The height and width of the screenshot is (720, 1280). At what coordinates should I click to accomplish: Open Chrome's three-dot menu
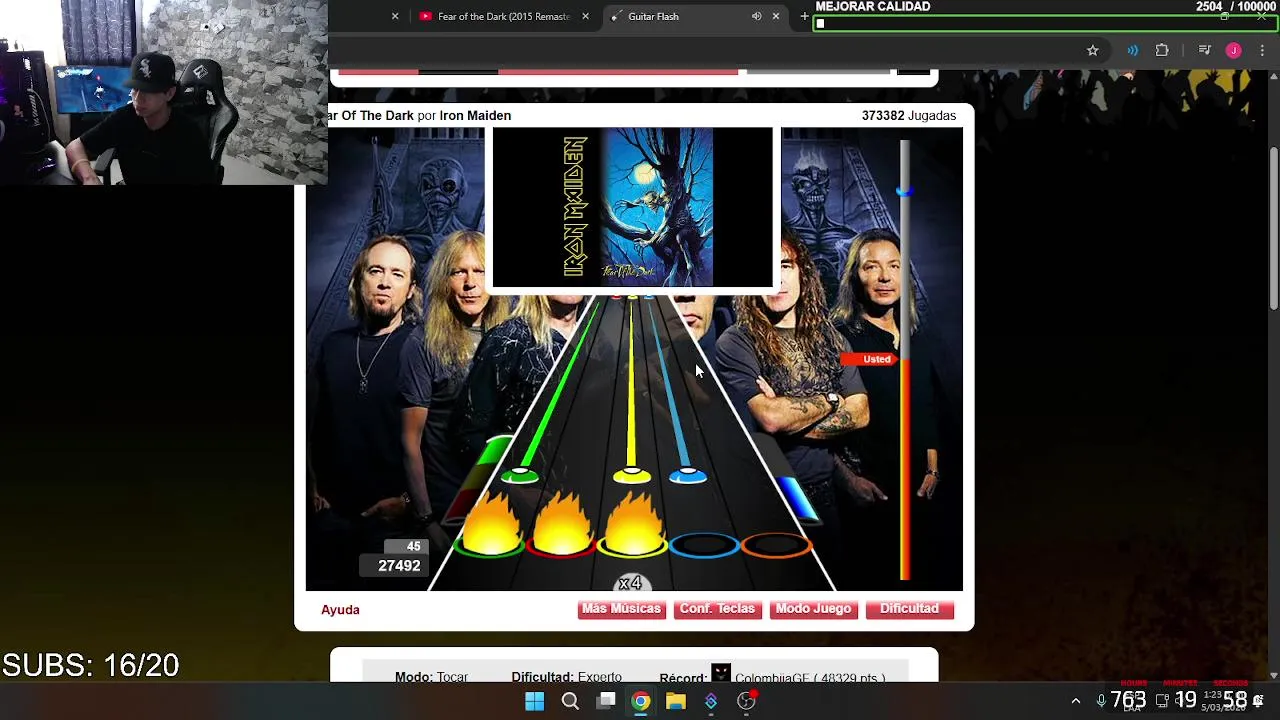point(1262,50)
